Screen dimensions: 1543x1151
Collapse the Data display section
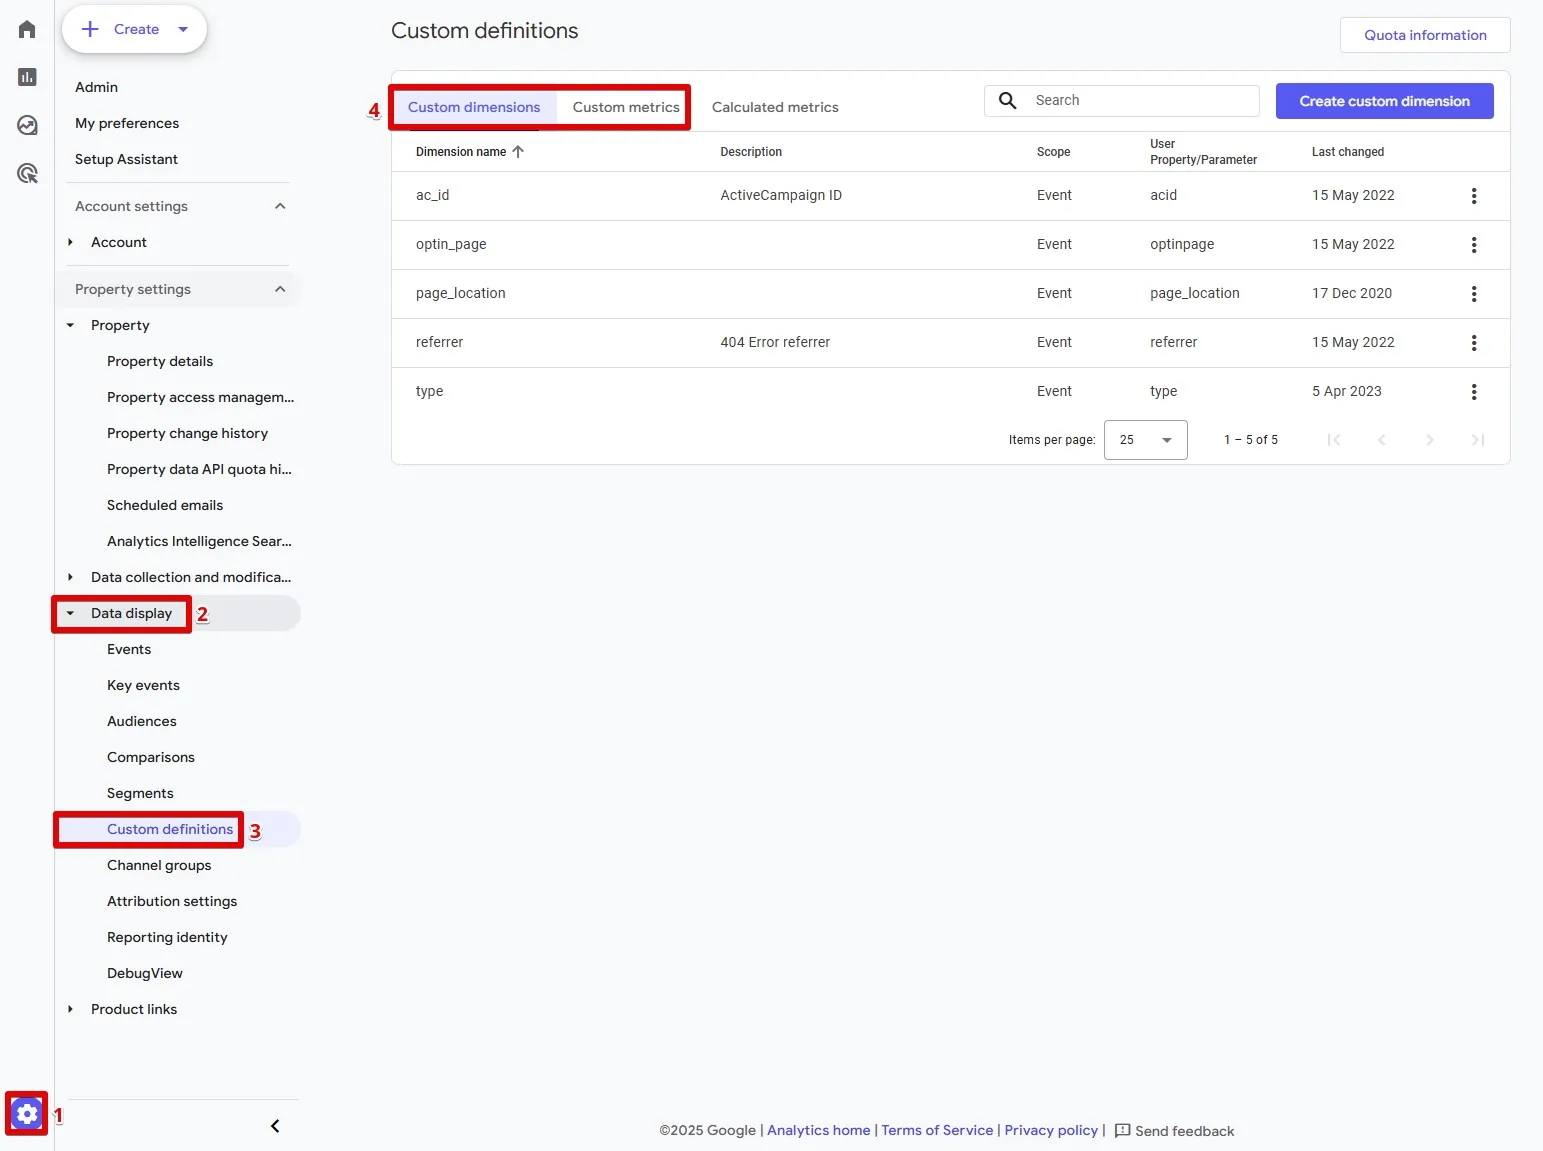70,613
